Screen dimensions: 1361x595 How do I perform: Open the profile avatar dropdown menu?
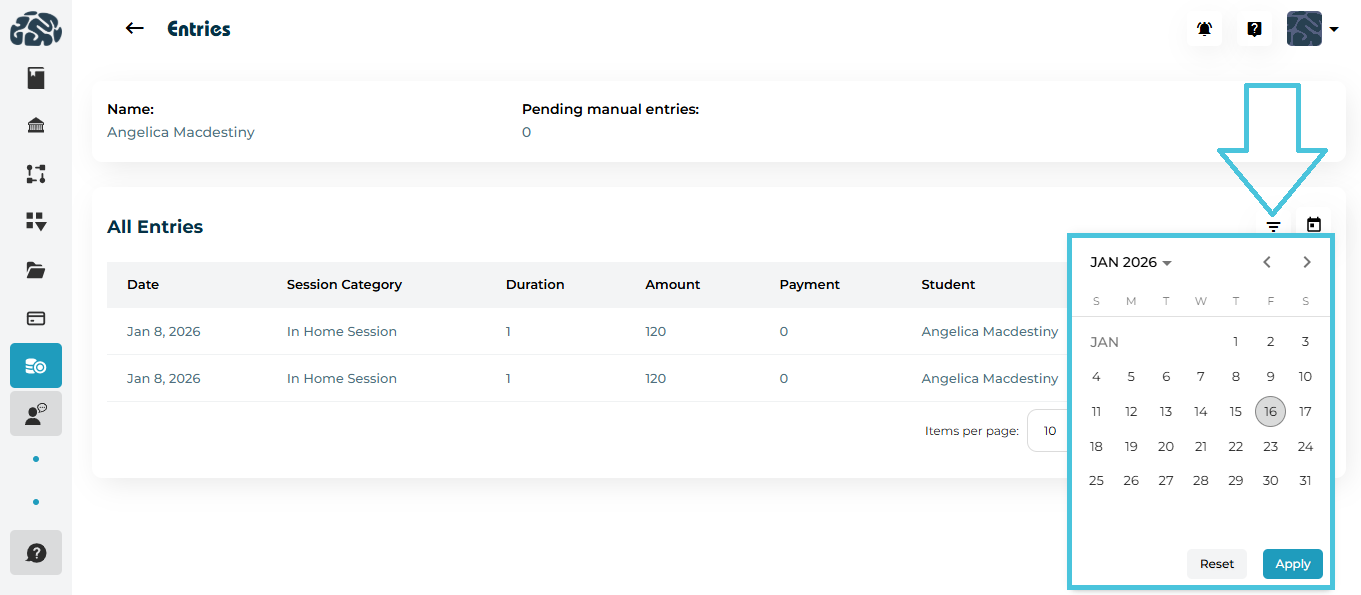pos(1312,29)
